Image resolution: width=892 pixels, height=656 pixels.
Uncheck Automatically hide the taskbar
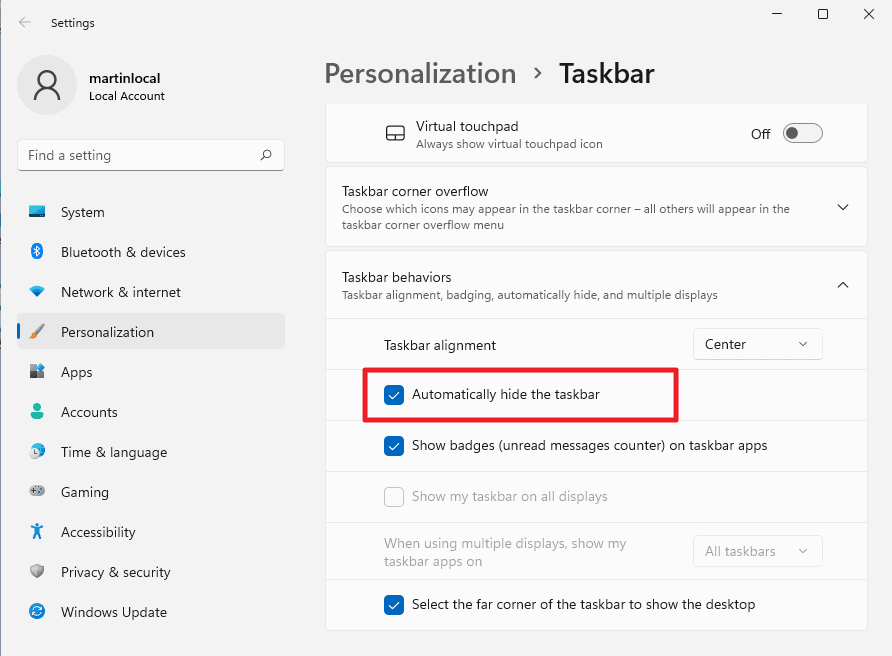point(394,395)
